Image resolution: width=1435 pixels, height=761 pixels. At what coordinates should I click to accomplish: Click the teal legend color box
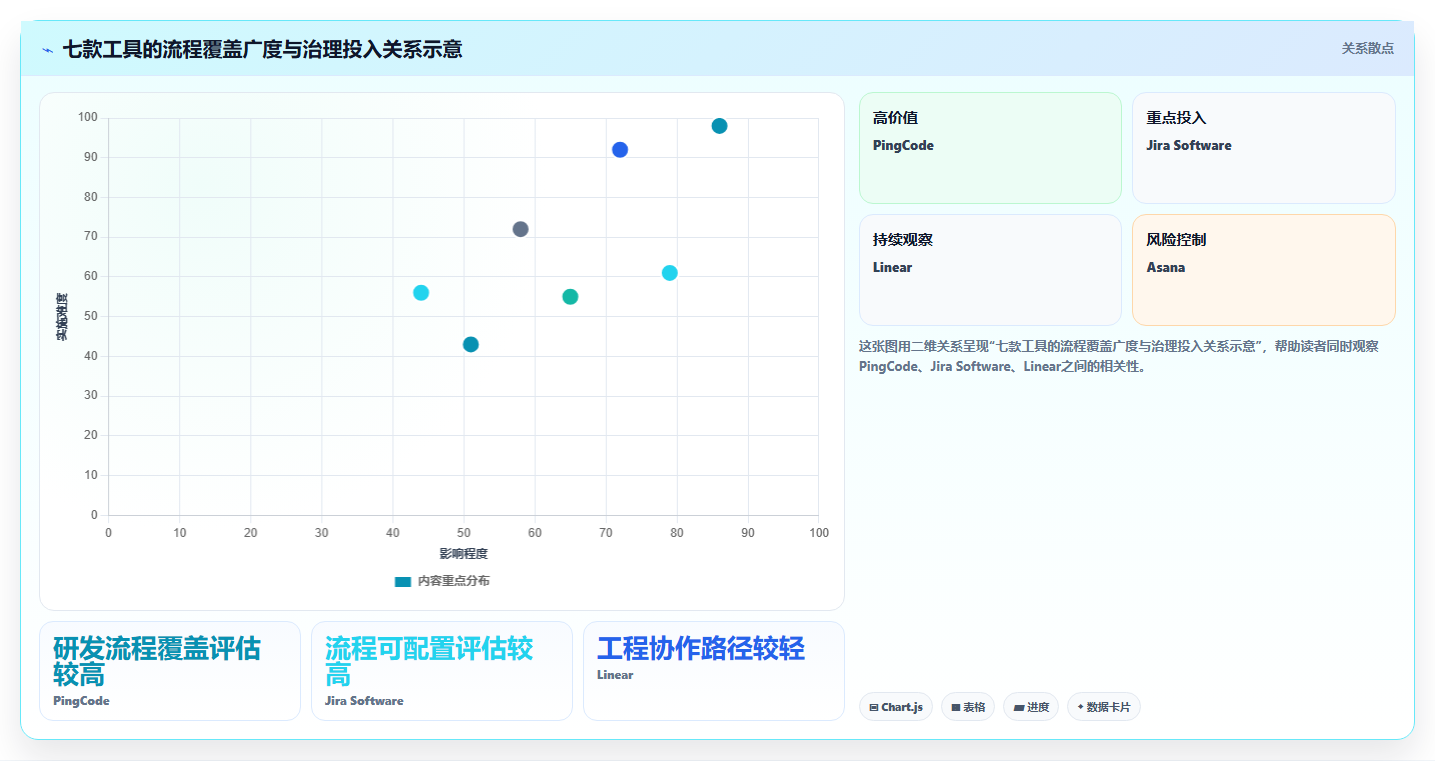pyautogui.click(x=403, y=581)
